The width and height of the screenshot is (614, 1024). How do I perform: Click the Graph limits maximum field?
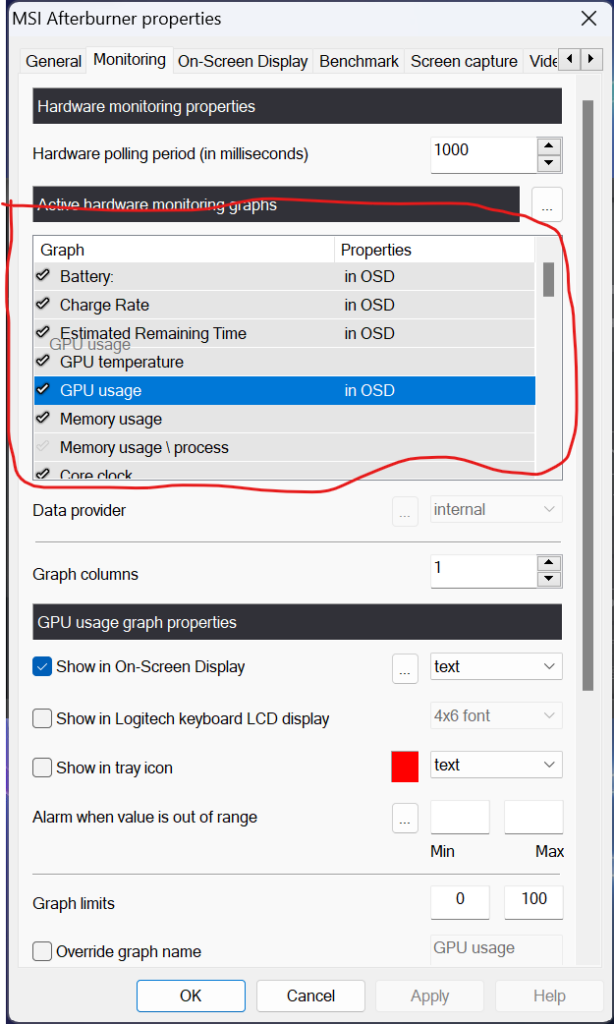(x=534, y=902)
